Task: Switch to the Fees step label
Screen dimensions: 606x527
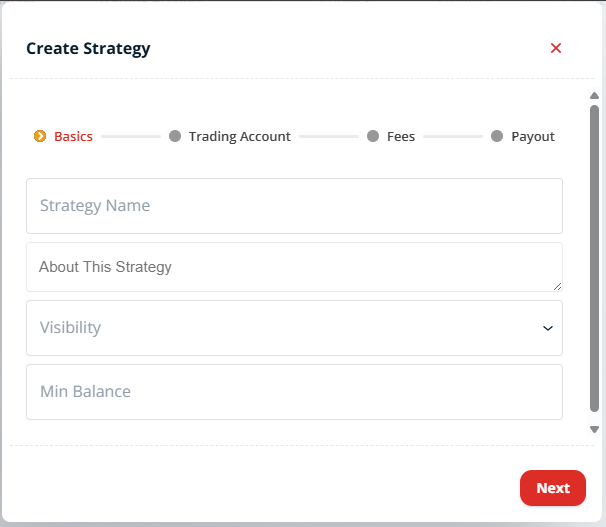Action: pos(401,136)
